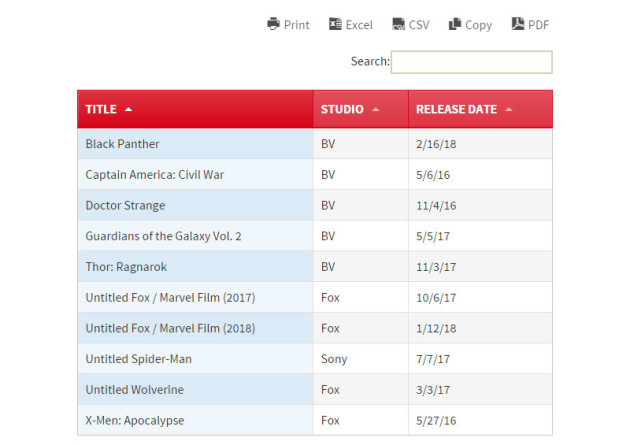Select Captain America: Civil War title
The height and width of the screenshot is (445, 630).
tap(195, 175)
